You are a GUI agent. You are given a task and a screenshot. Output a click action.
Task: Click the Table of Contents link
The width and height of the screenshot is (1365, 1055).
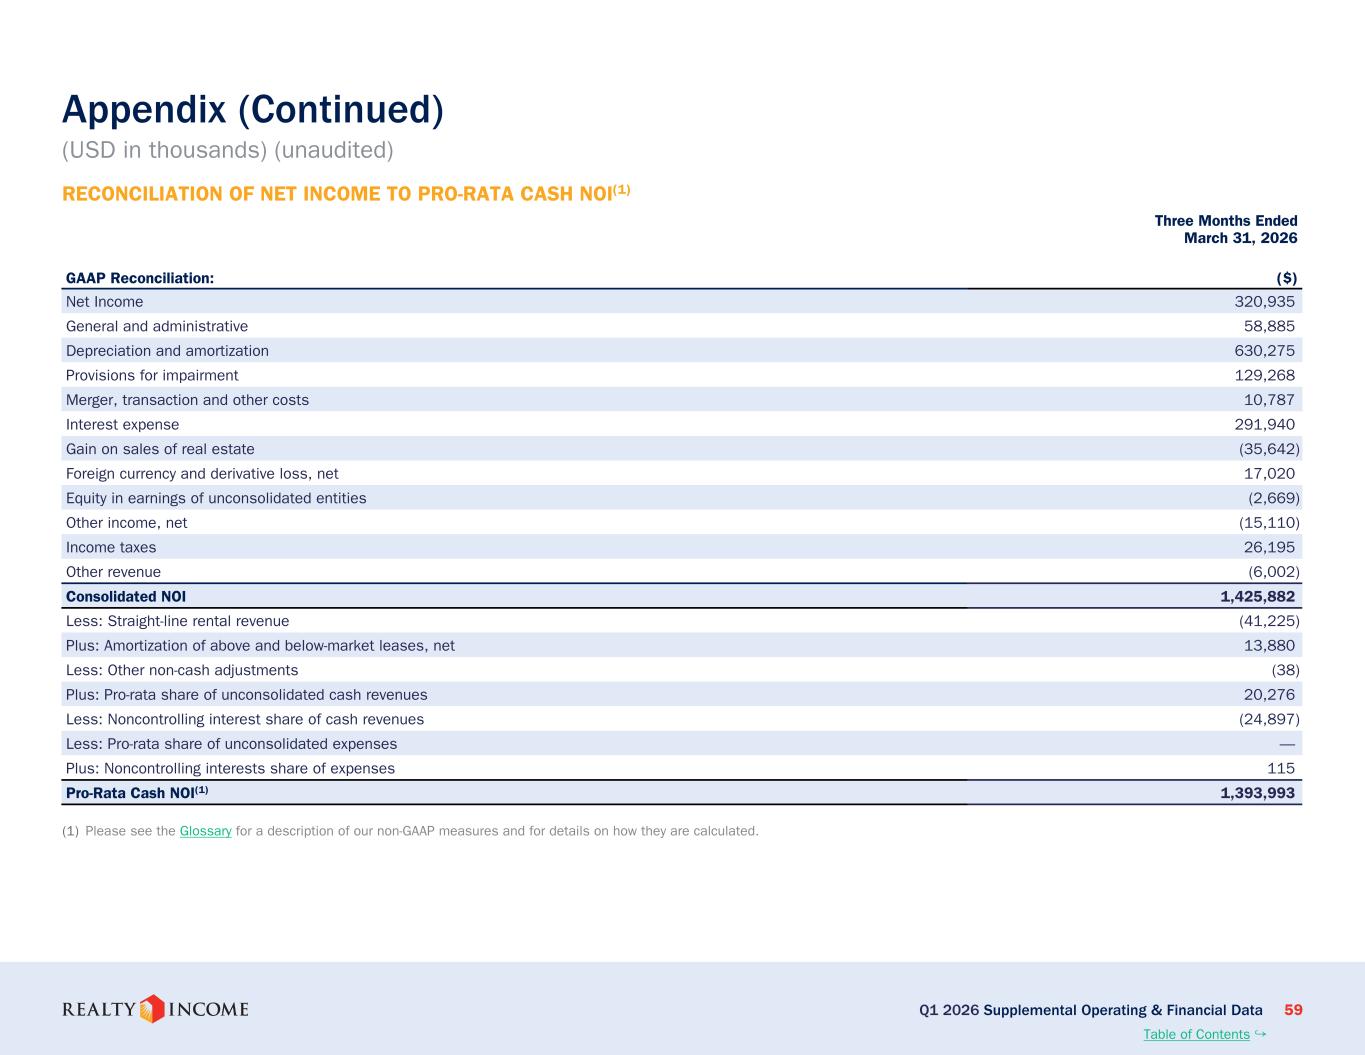point(1196,1034)
